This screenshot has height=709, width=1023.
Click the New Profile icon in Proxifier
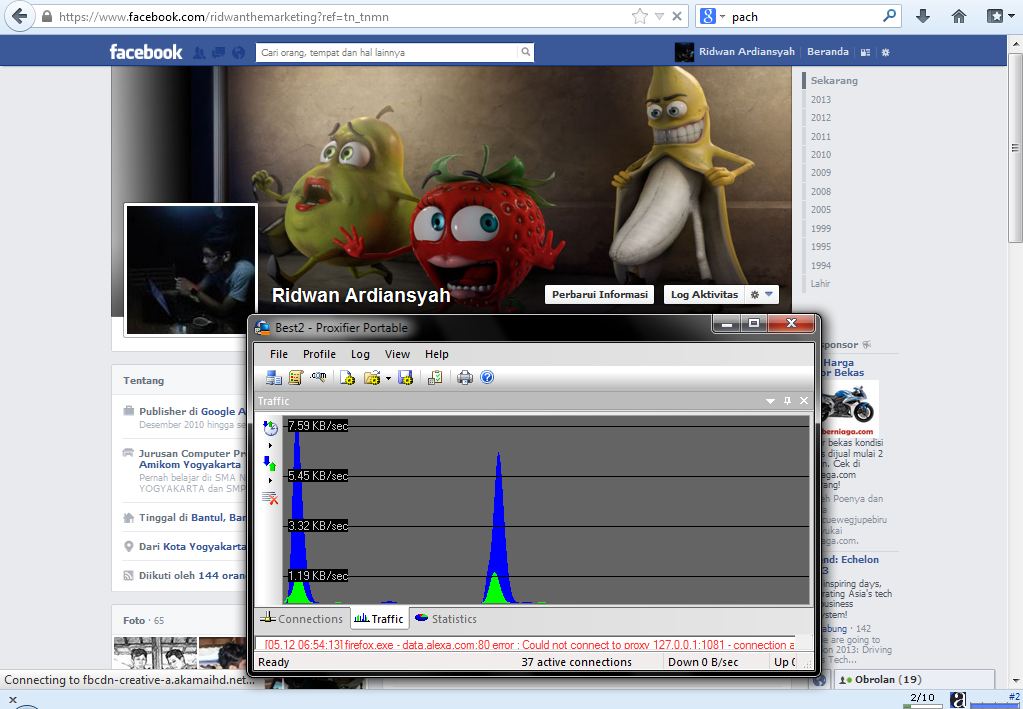(347, 378)
